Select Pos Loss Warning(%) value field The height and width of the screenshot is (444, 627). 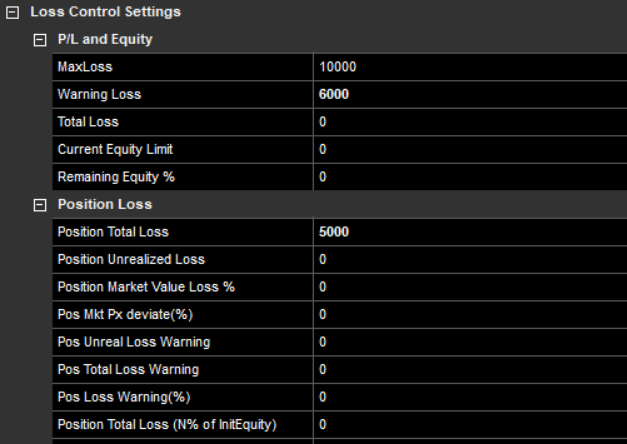468,397
